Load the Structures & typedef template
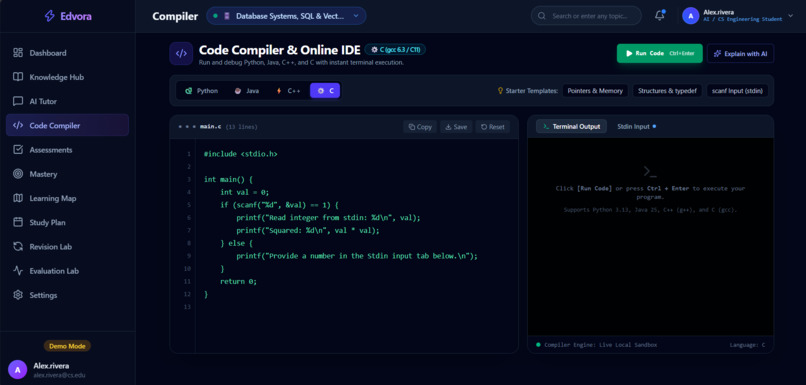This screenshot has height=385, width=806. pos(667,90)
